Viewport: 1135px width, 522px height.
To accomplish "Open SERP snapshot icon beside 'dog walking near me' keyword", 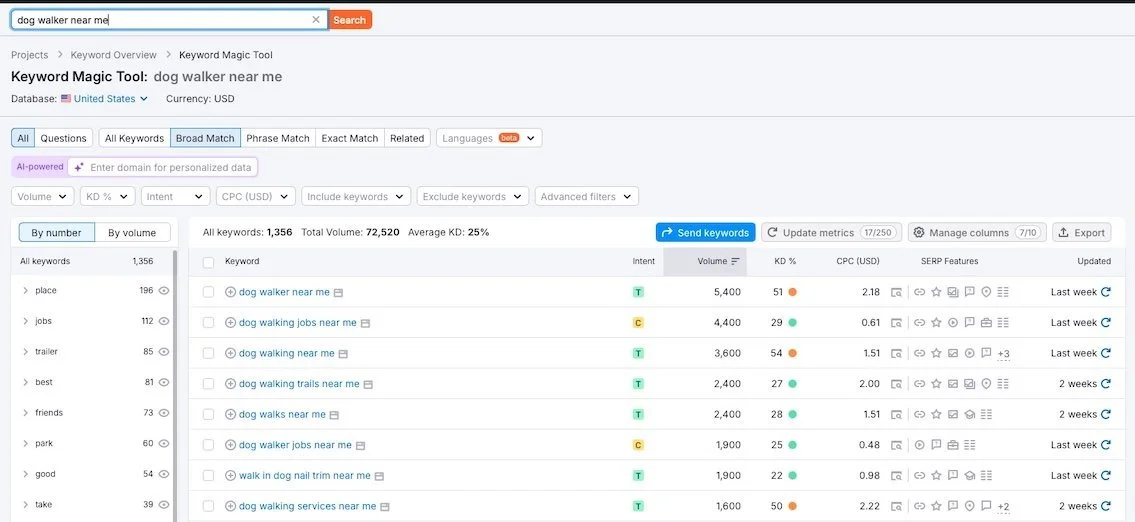I will pyautogui.click(x=343, y=354).
